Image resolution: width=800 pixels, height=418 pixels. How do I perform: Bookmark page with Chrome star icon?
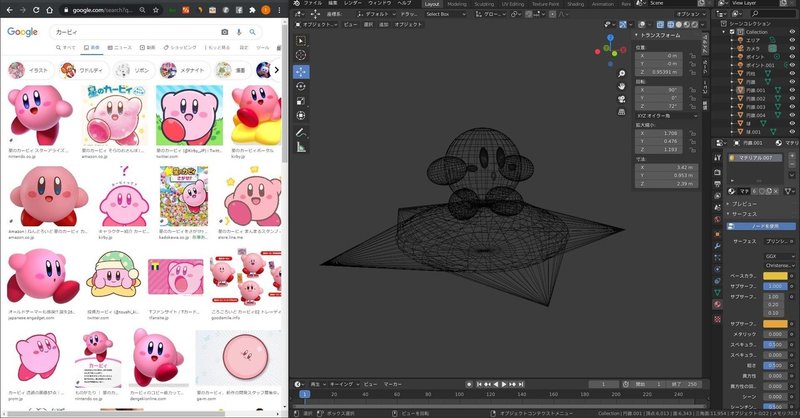[156, 10]
